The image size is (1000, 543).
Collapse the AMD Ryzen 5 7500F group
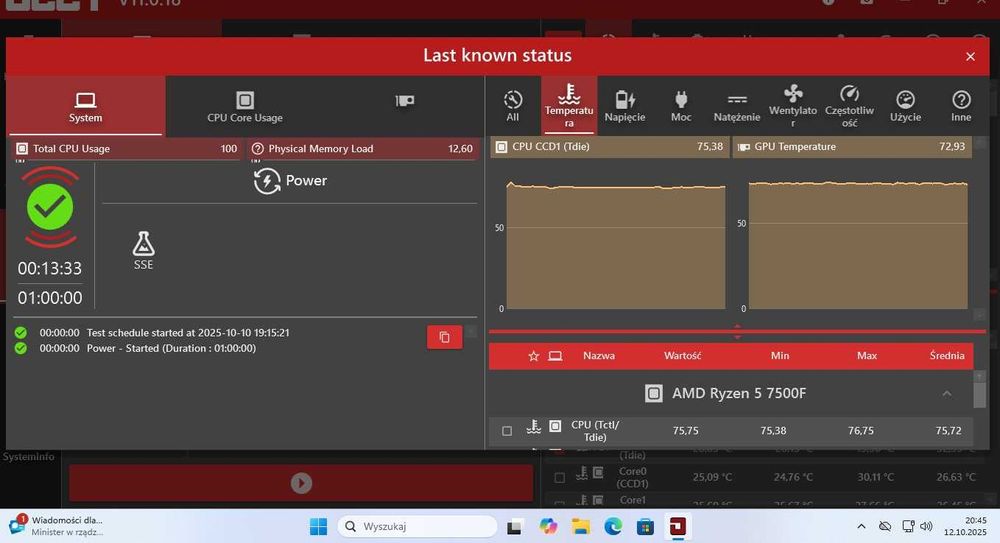(x=947, y=394)
